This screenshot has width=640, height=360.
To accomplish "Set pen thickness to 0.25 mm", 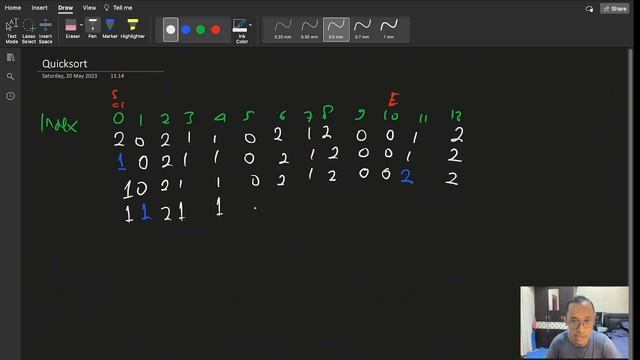I will pyautogui.click(x=283, y=29).
